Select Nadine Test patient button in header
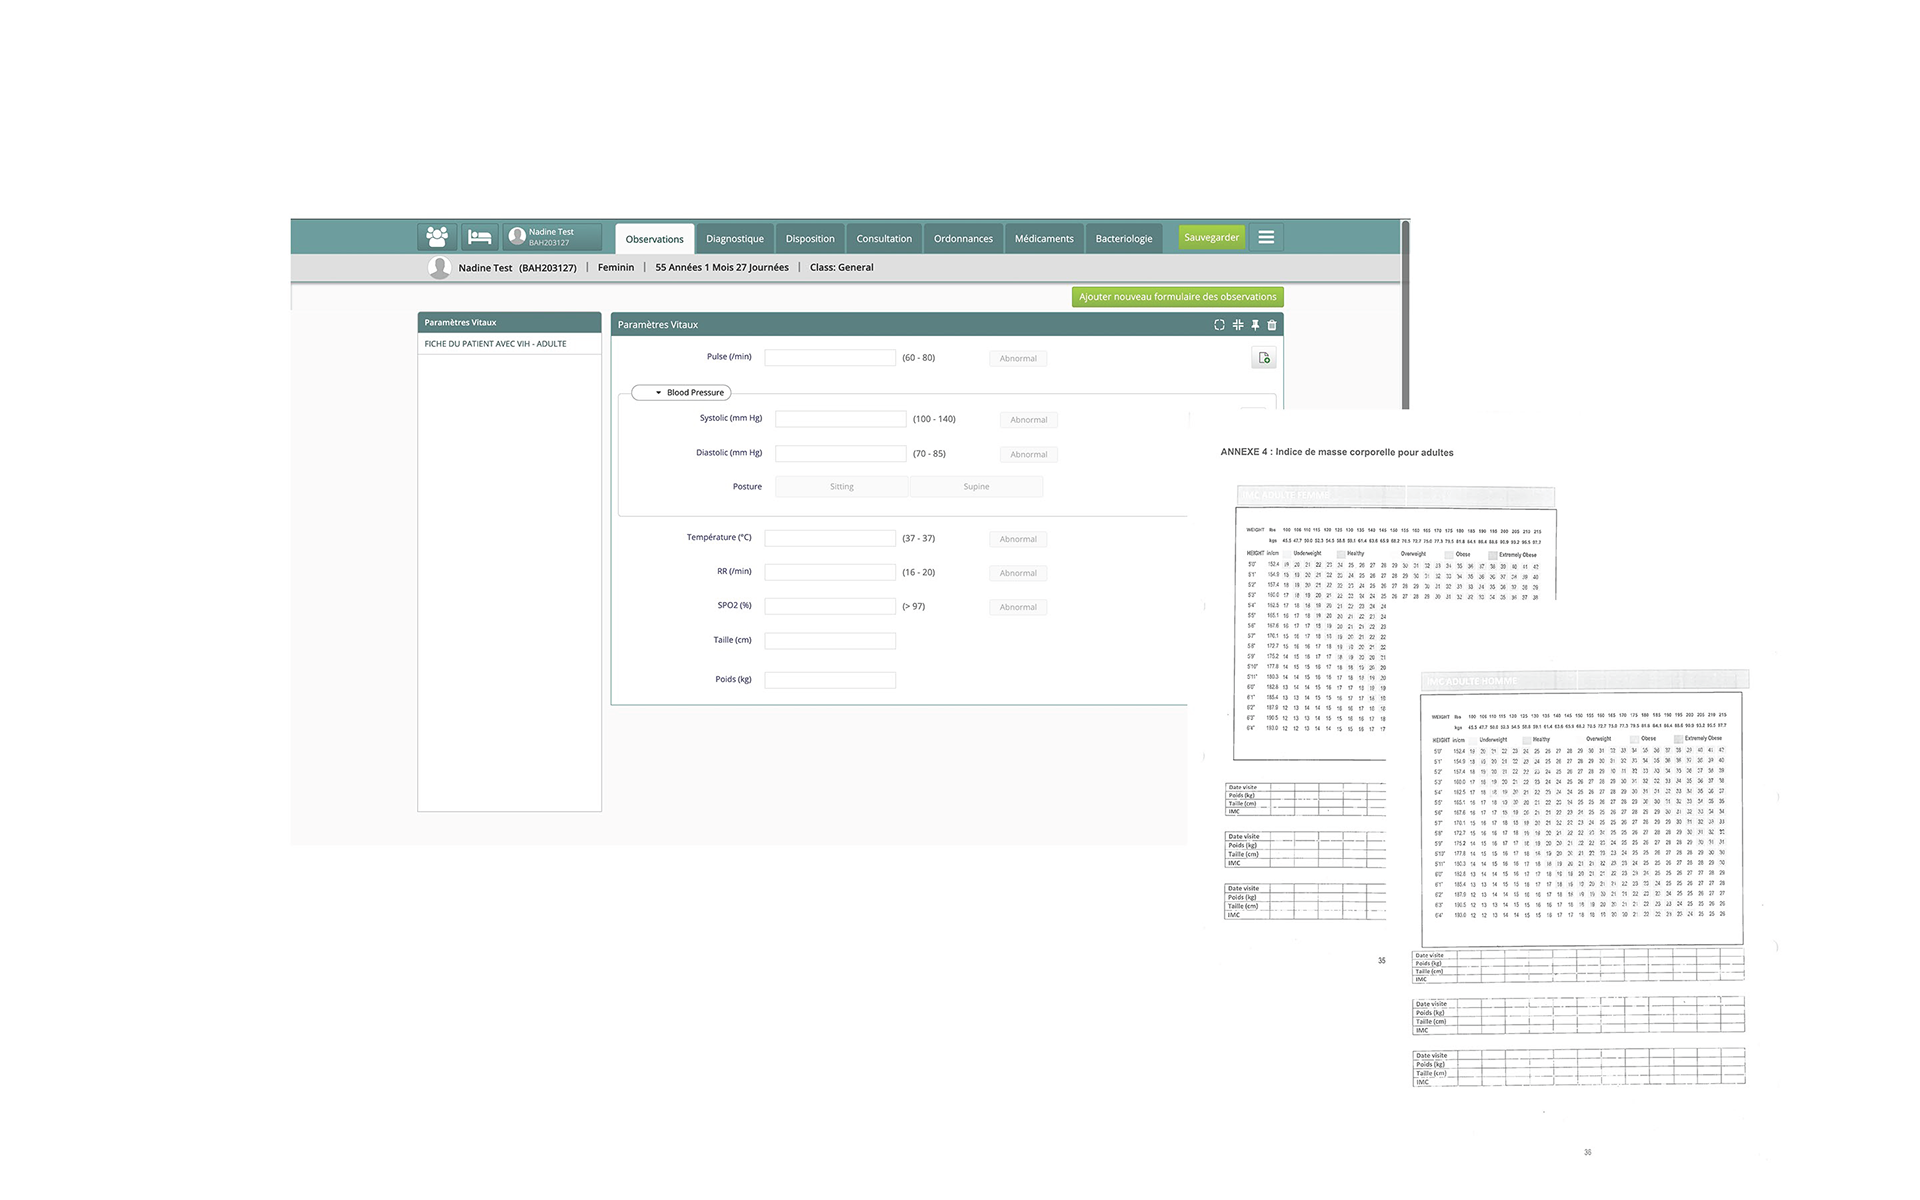Screen dimensions: 1920x1200 [552, 237]
